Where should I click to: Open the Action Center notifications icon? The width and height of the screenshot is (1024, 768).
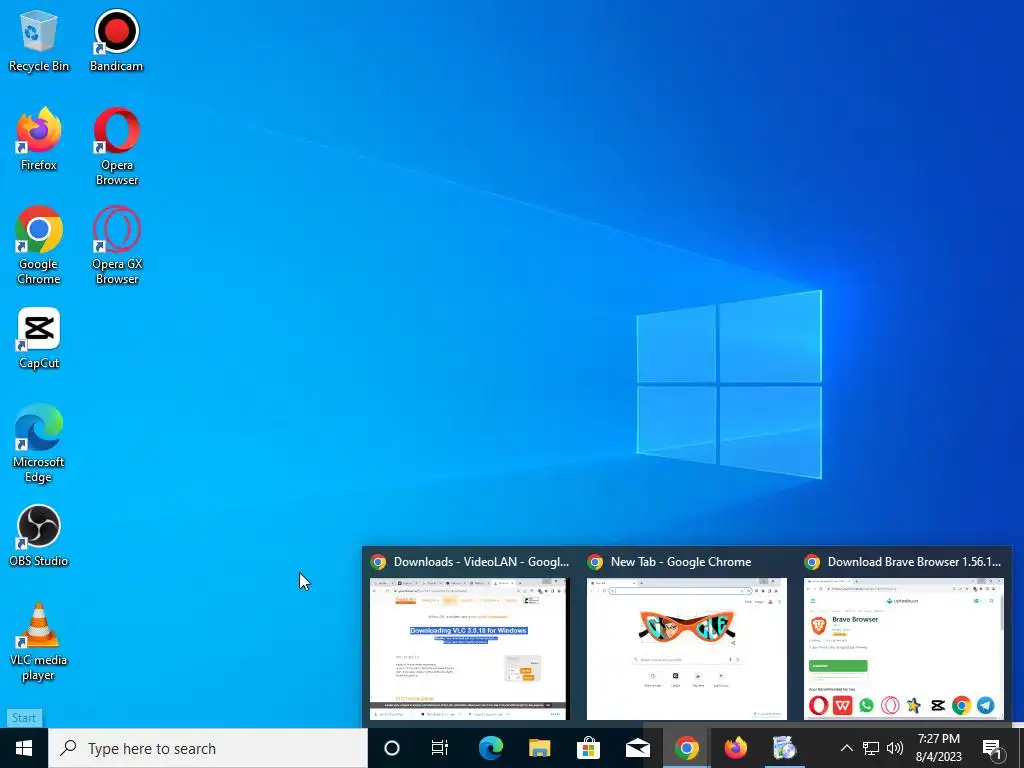click(x=992, y=748)
